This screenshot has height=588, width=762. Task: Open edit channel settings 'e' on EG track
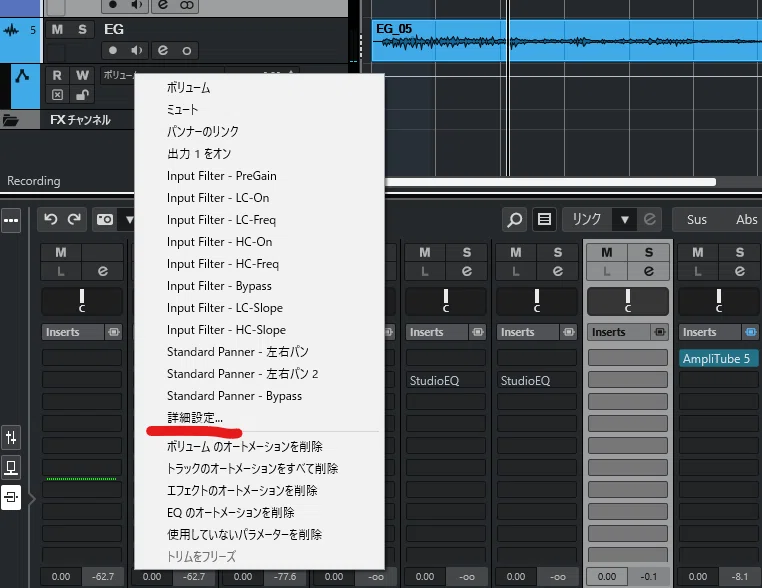(x=162, y=50)
